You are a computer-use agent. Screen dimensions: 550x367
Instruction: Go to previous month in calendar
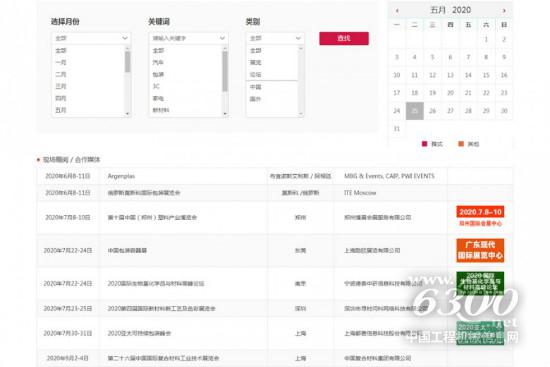tap(397, 11)
